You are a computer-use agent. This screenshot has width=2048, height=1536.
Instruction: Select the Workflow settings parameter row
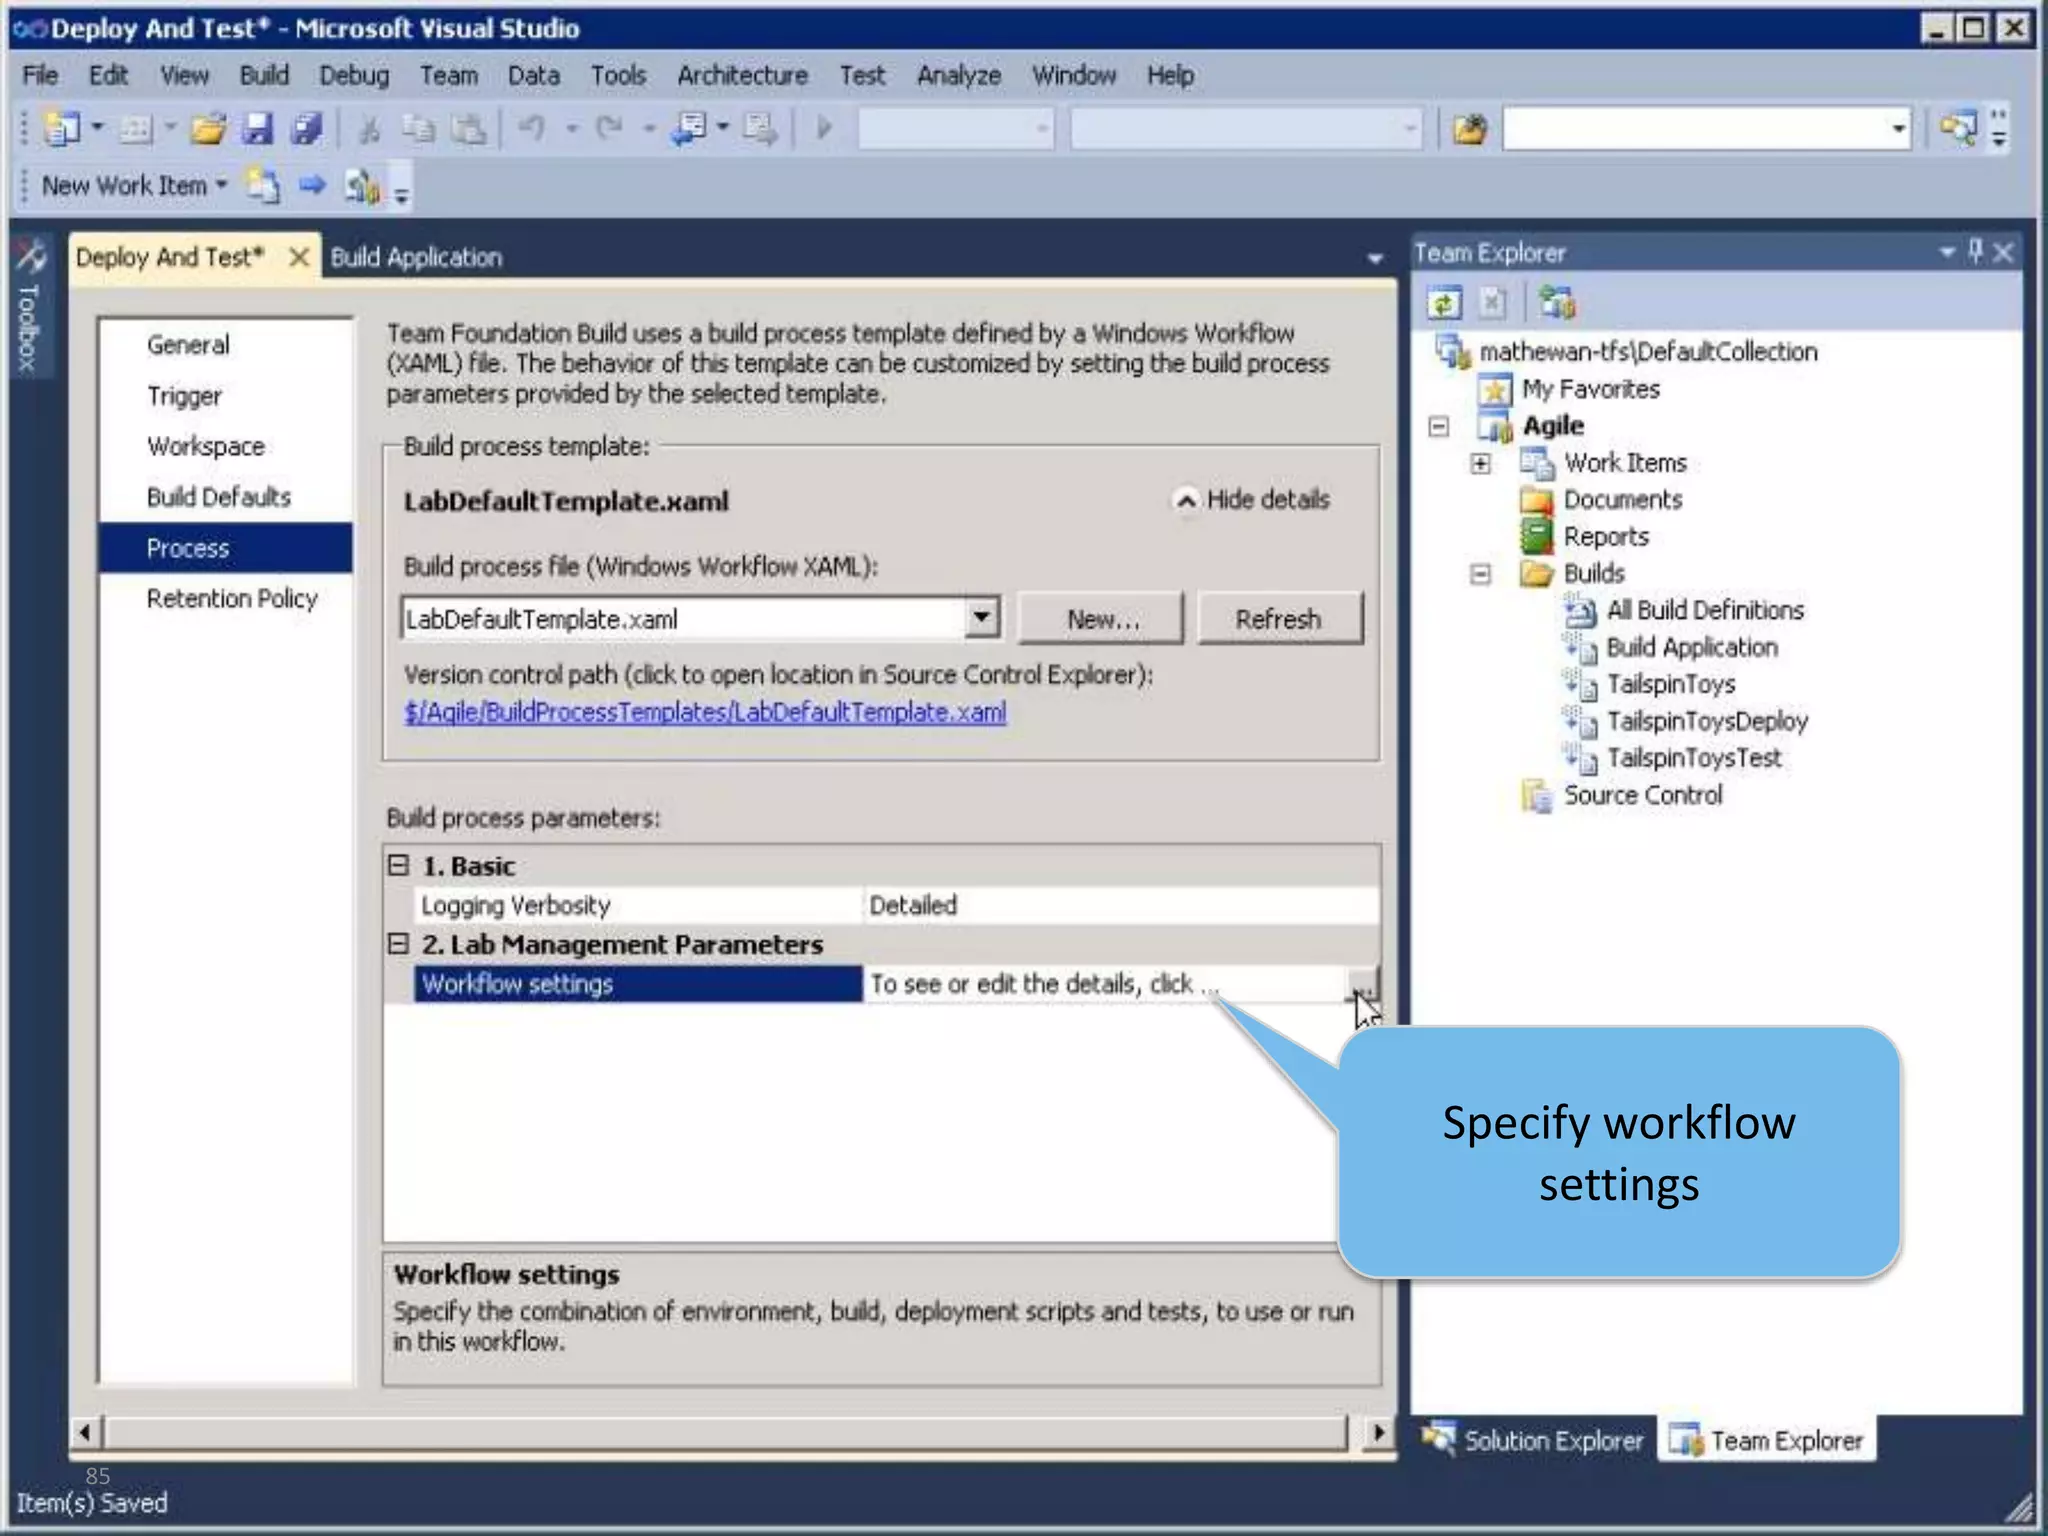point(638,983)
